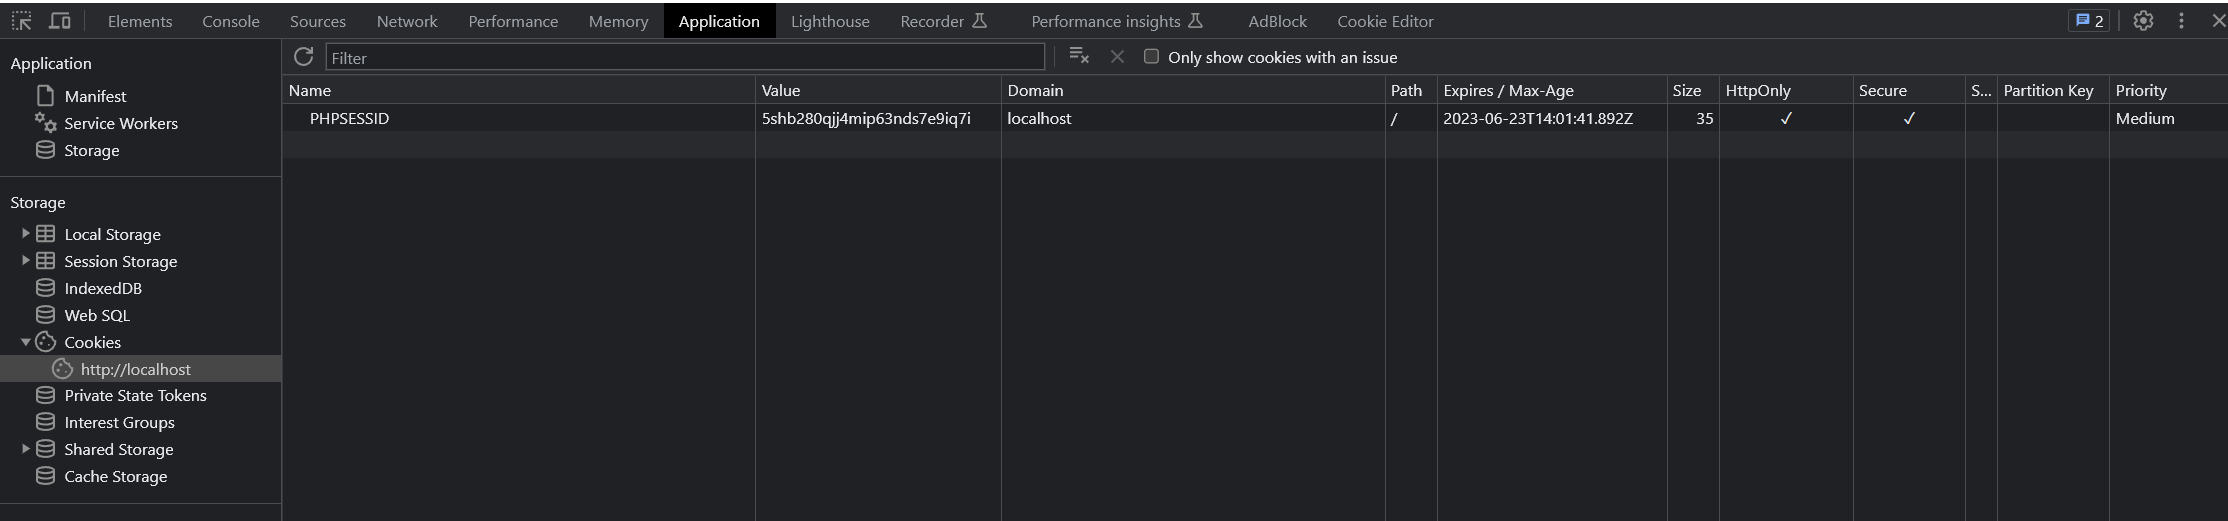The image size is (2228, 521).
Task: Open DevTools settings gear
Action: (x=2143, y=21)
